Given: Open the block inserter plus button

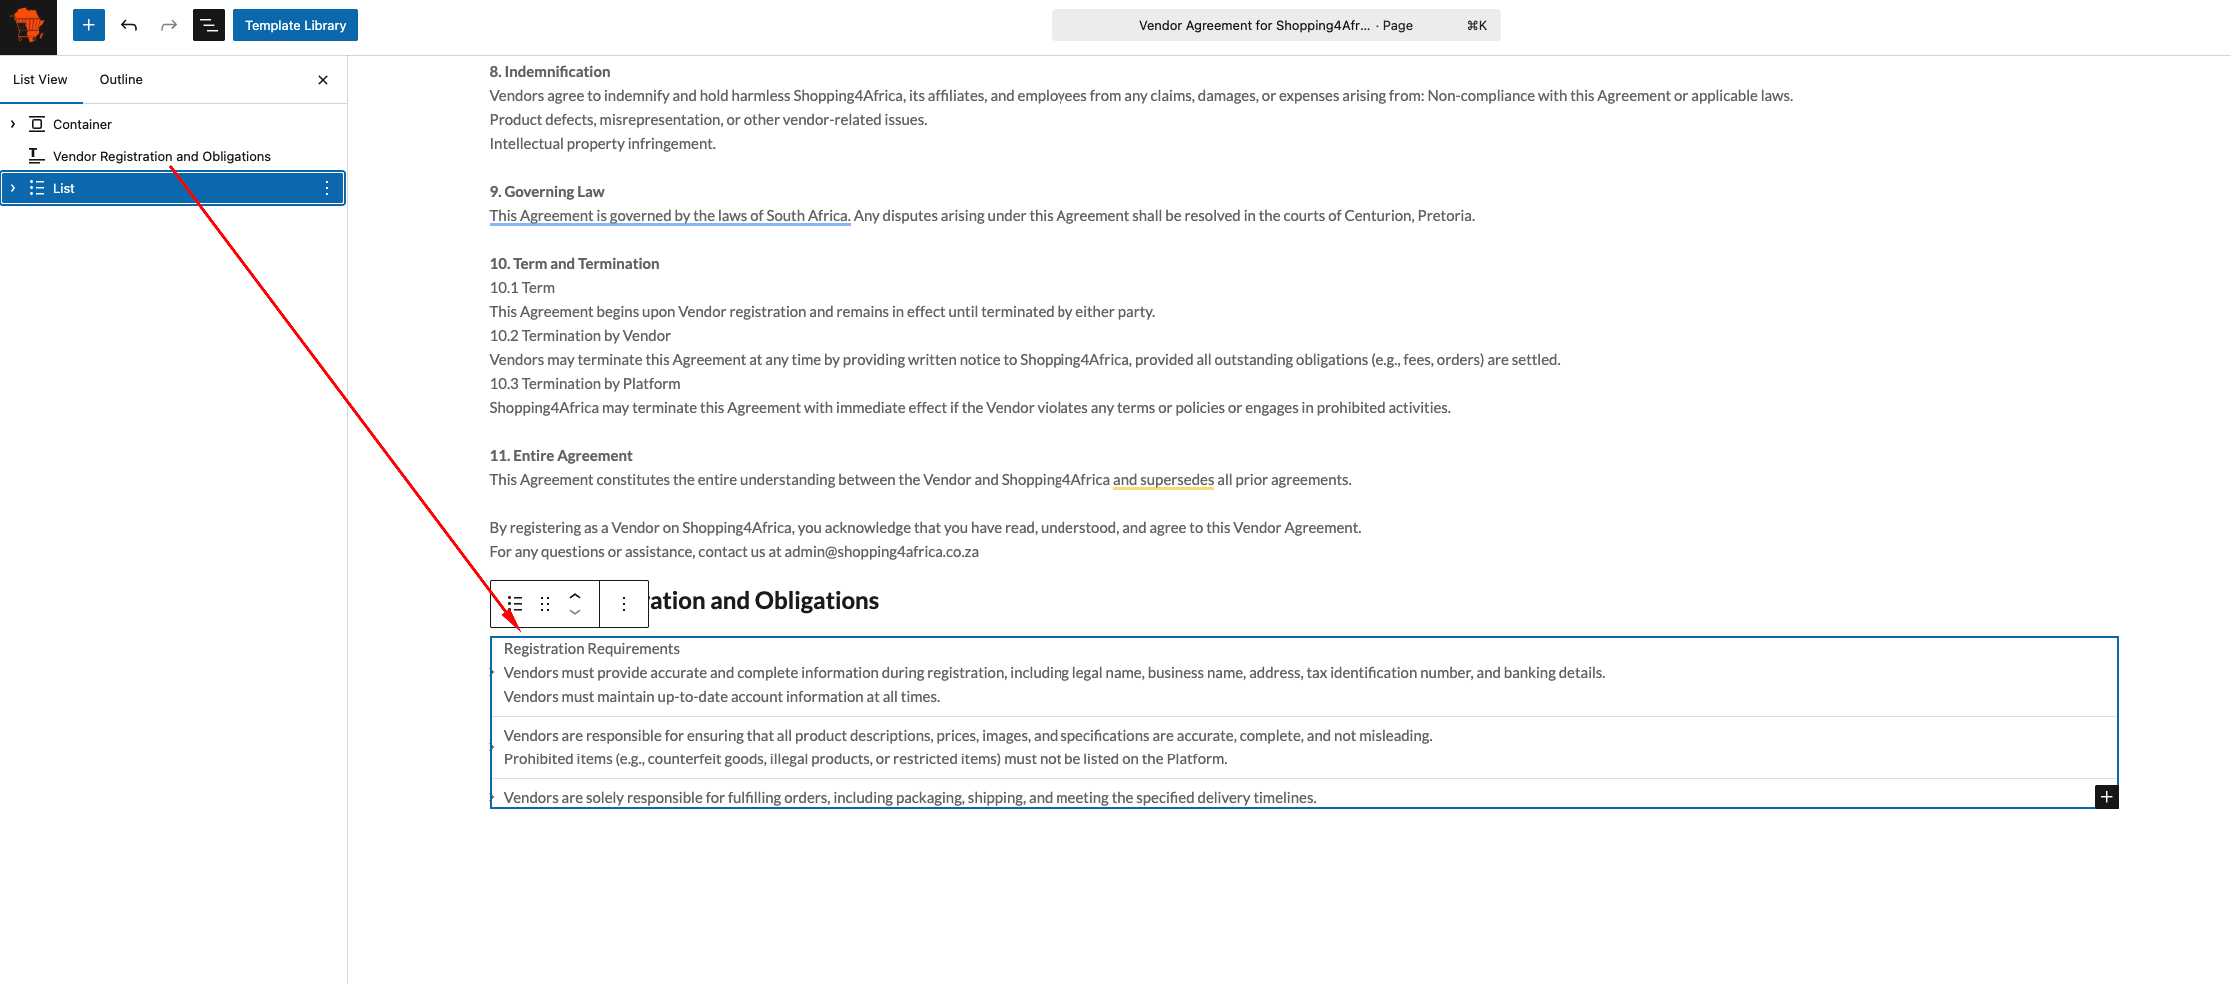Looking at the screenshot, I should pyautogui.click(x=89, y=25).
